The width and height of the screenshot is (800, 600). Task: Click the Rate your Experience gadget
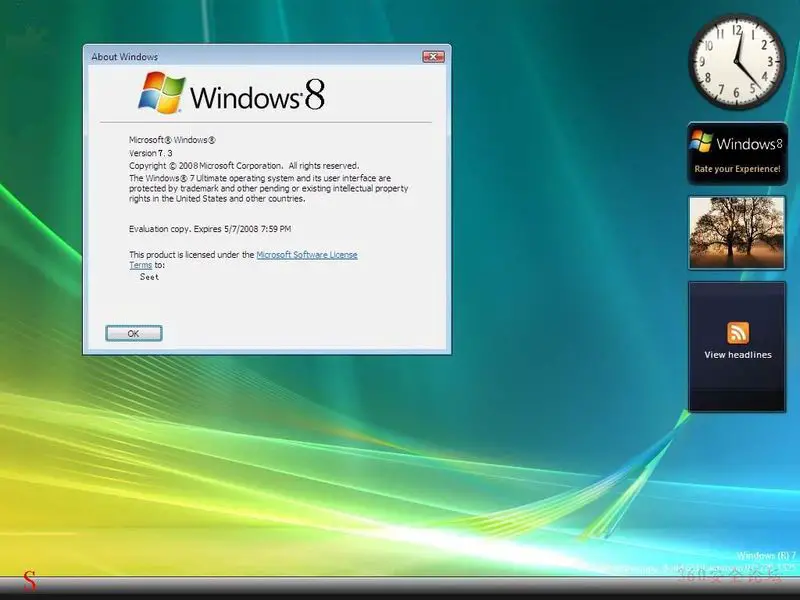tap(737, 154)
